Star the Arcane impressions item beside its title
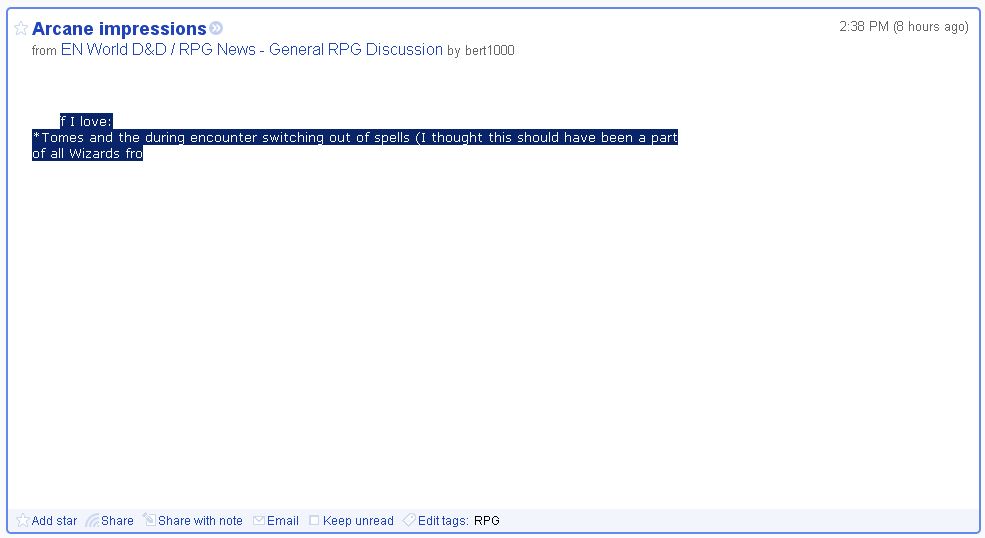This screenshot has height=538, width=985. (21, 29)
